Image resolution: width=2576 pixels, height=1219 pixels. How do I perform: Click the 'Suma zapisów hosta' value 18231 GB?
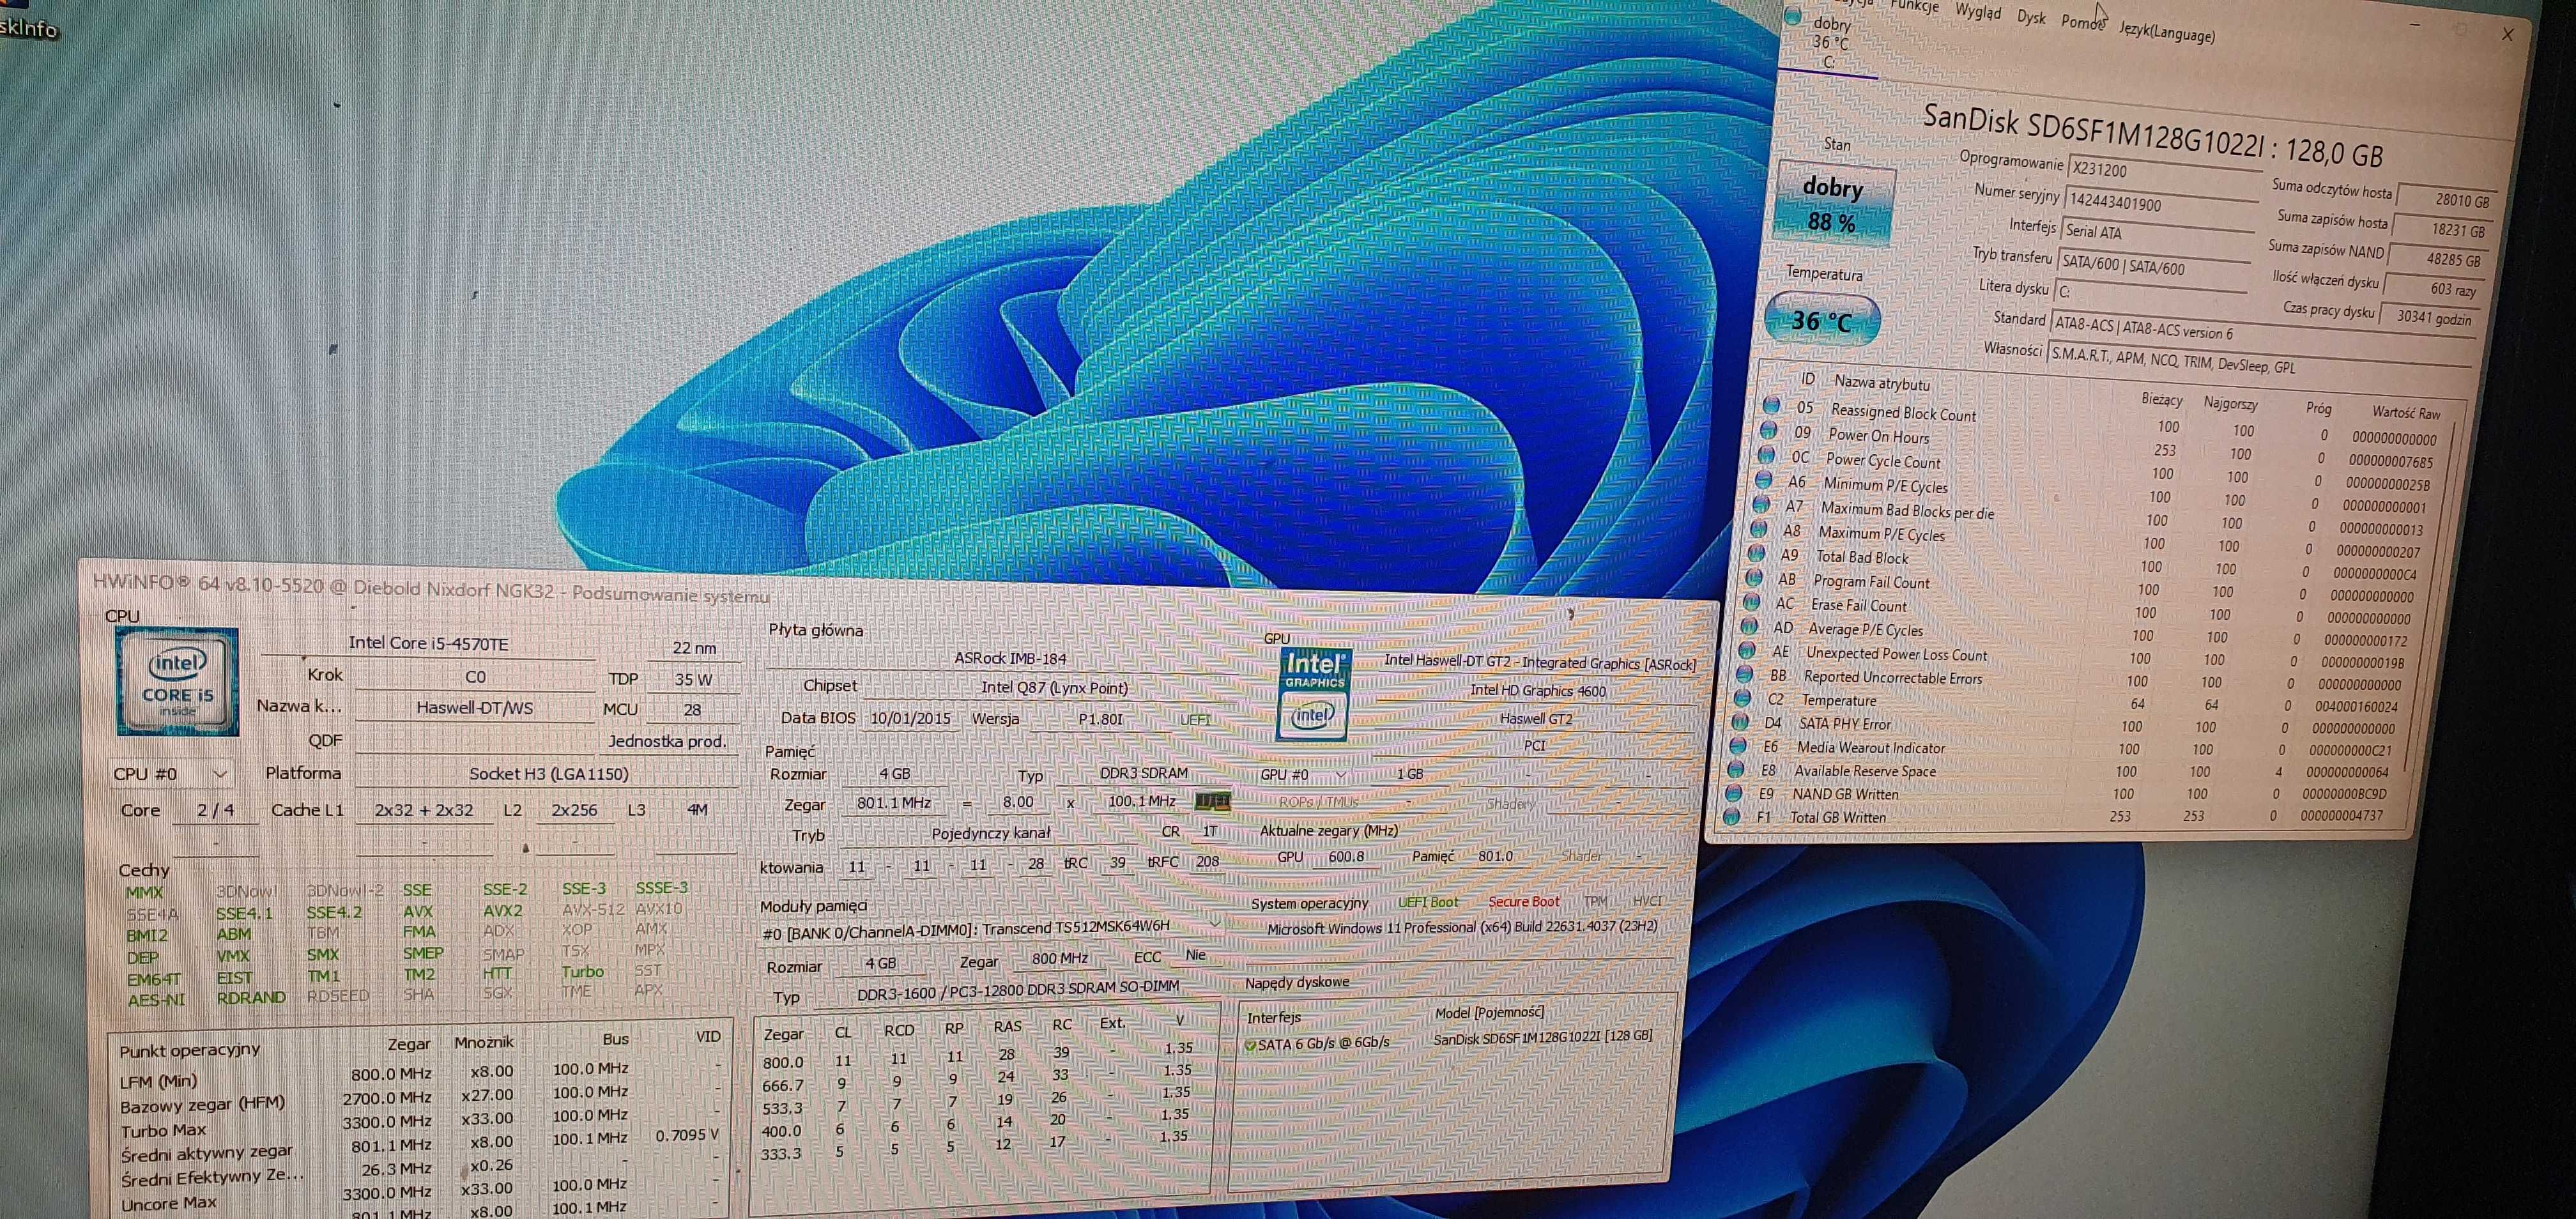point(2442,230)
